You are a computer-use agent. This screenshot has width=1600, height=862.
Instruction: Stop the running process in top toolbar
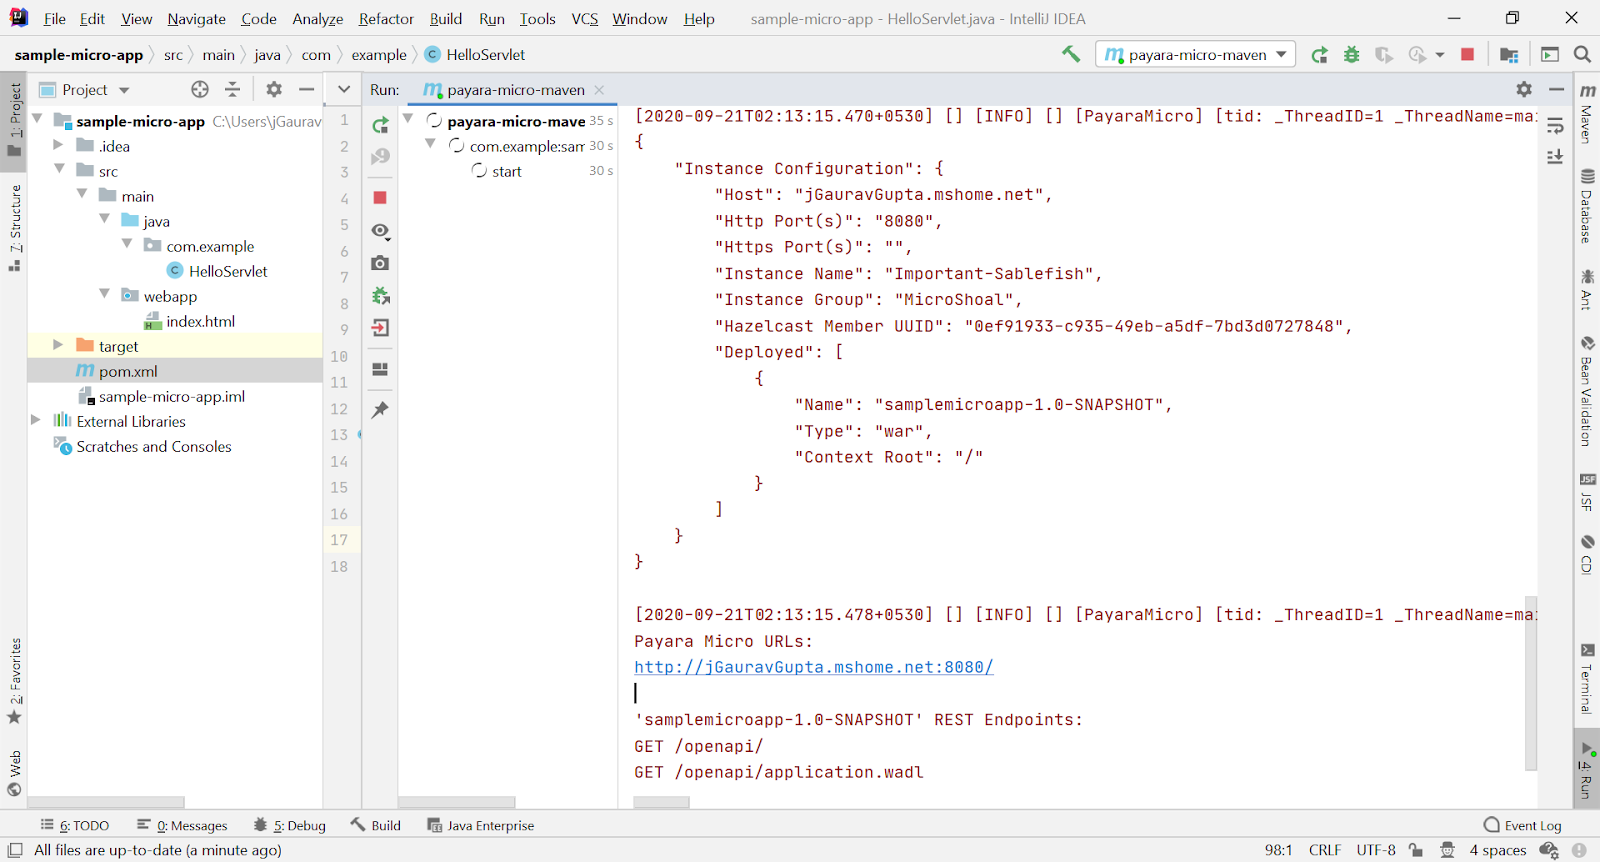click(1467, 55)
